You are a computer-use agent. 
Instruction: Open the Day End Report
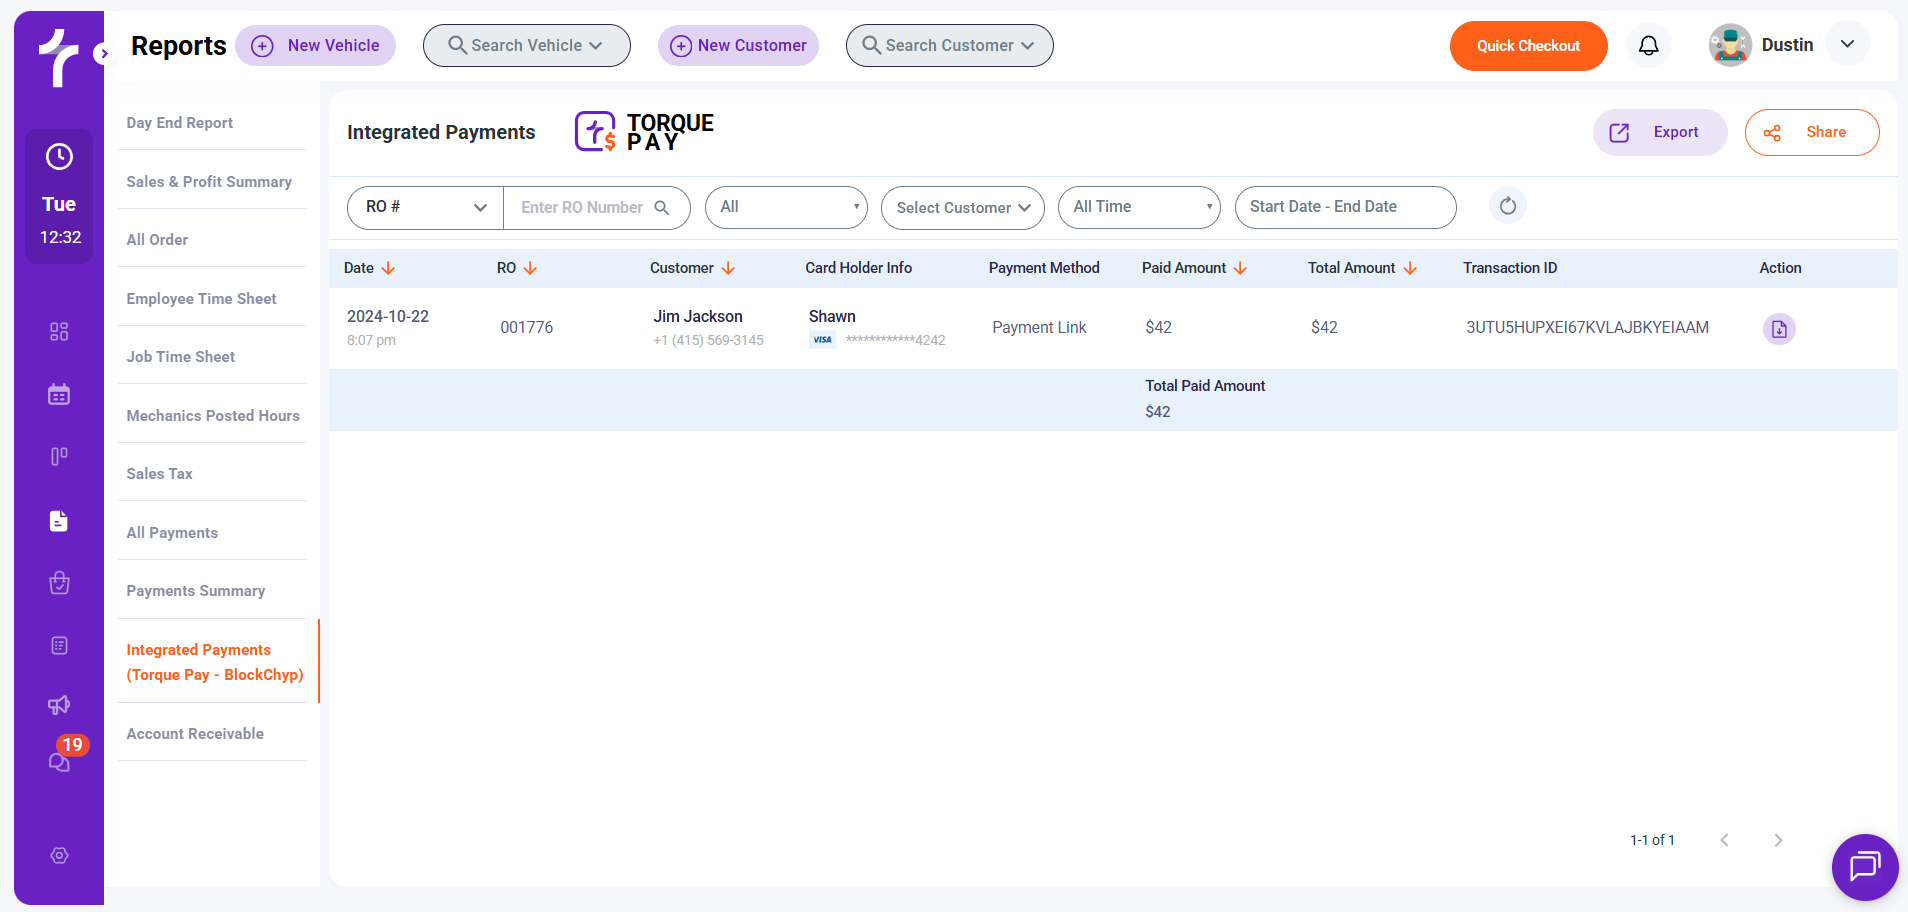[x=180, y=123]
